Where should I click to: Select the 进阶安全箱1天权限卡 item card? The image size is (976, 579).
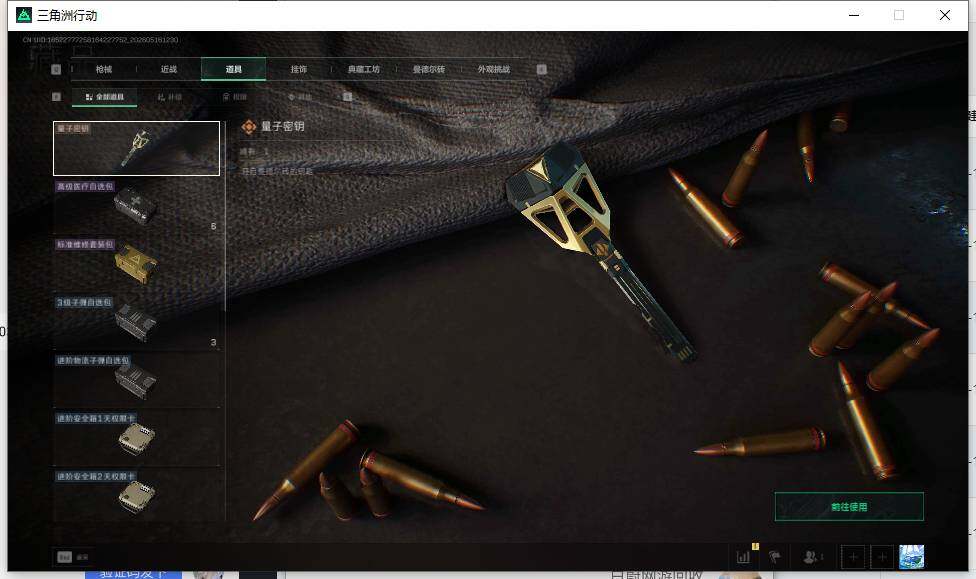tap(136, 438)
